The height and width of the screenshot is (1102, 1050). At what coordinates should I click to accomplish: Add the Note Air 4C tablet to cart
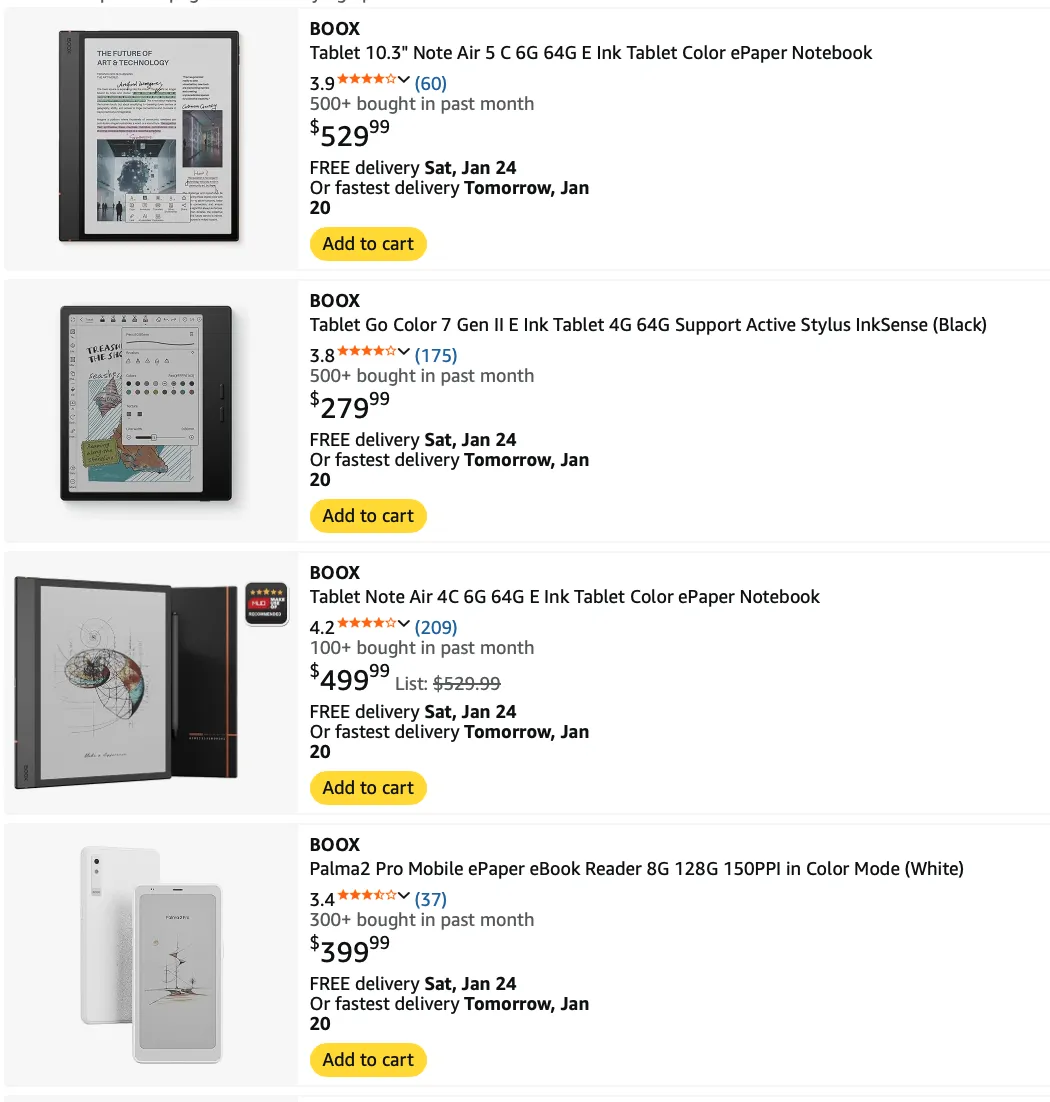pyautogui.click(x=368, y=788)
